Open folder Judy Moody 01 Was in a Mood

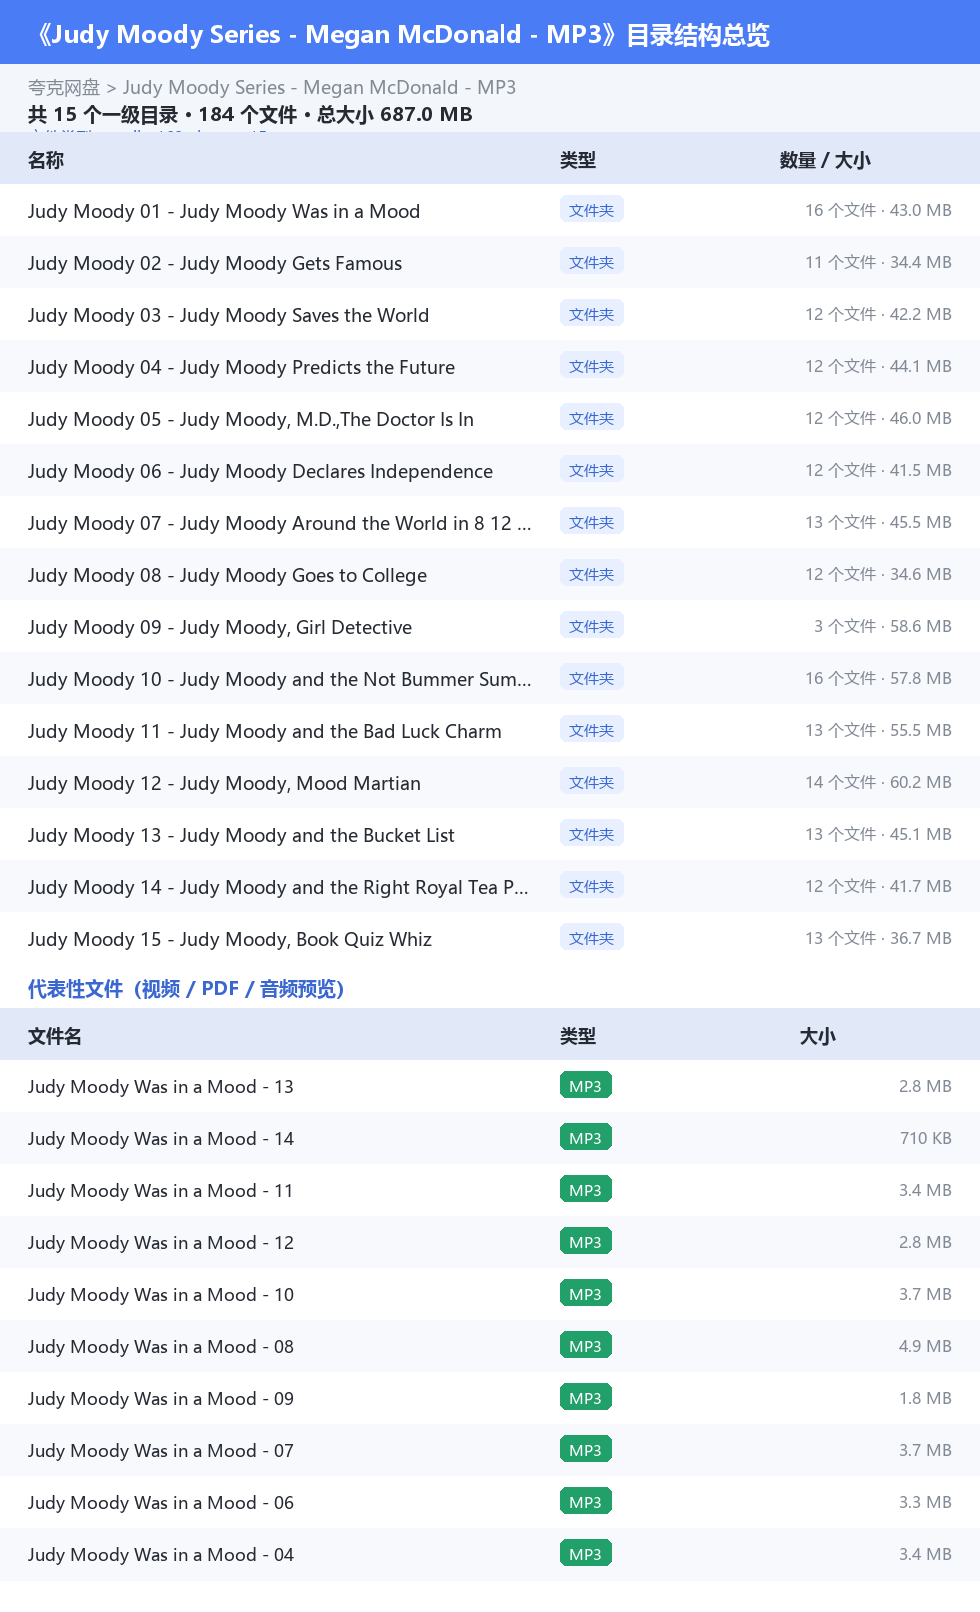tap(224, 211)
